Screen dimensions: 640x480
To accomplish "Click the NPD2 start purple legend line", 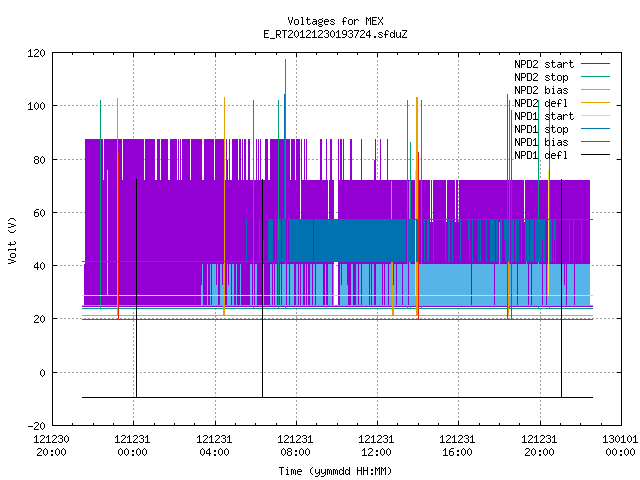I will click(595, 64).
